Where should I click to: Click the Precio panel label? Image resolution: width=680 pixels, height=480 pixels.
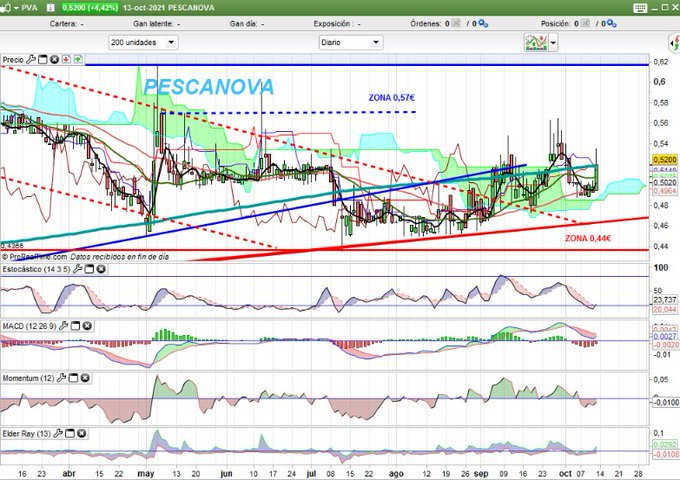[x=13, y=59]
